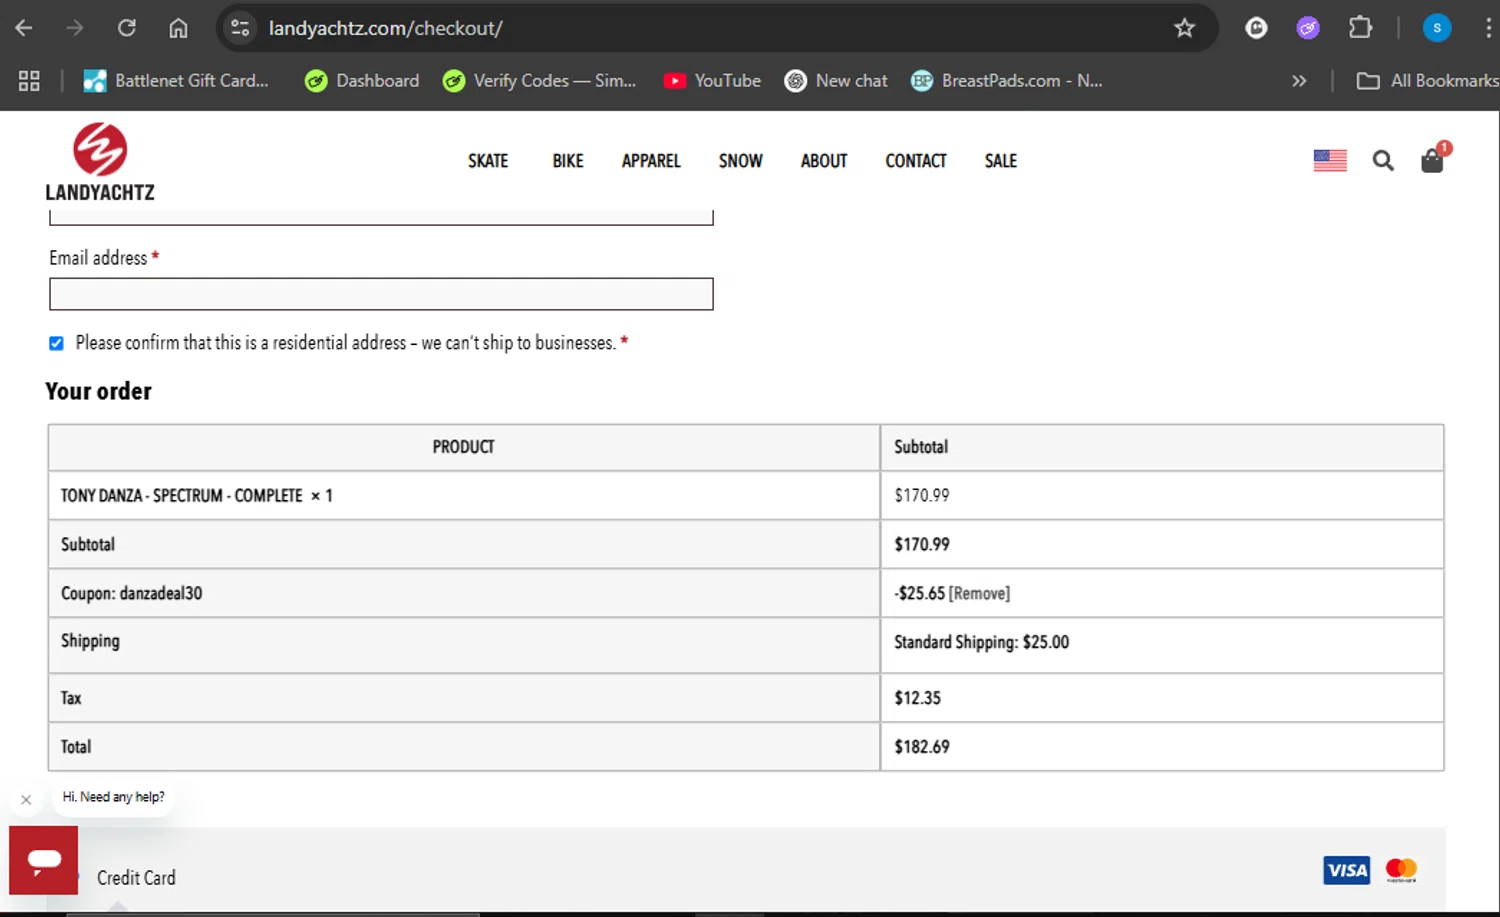The height and width of the screenshot is (917, 1500).
Task: Open the YouTube bookmark
Action: tap(712, 81)
